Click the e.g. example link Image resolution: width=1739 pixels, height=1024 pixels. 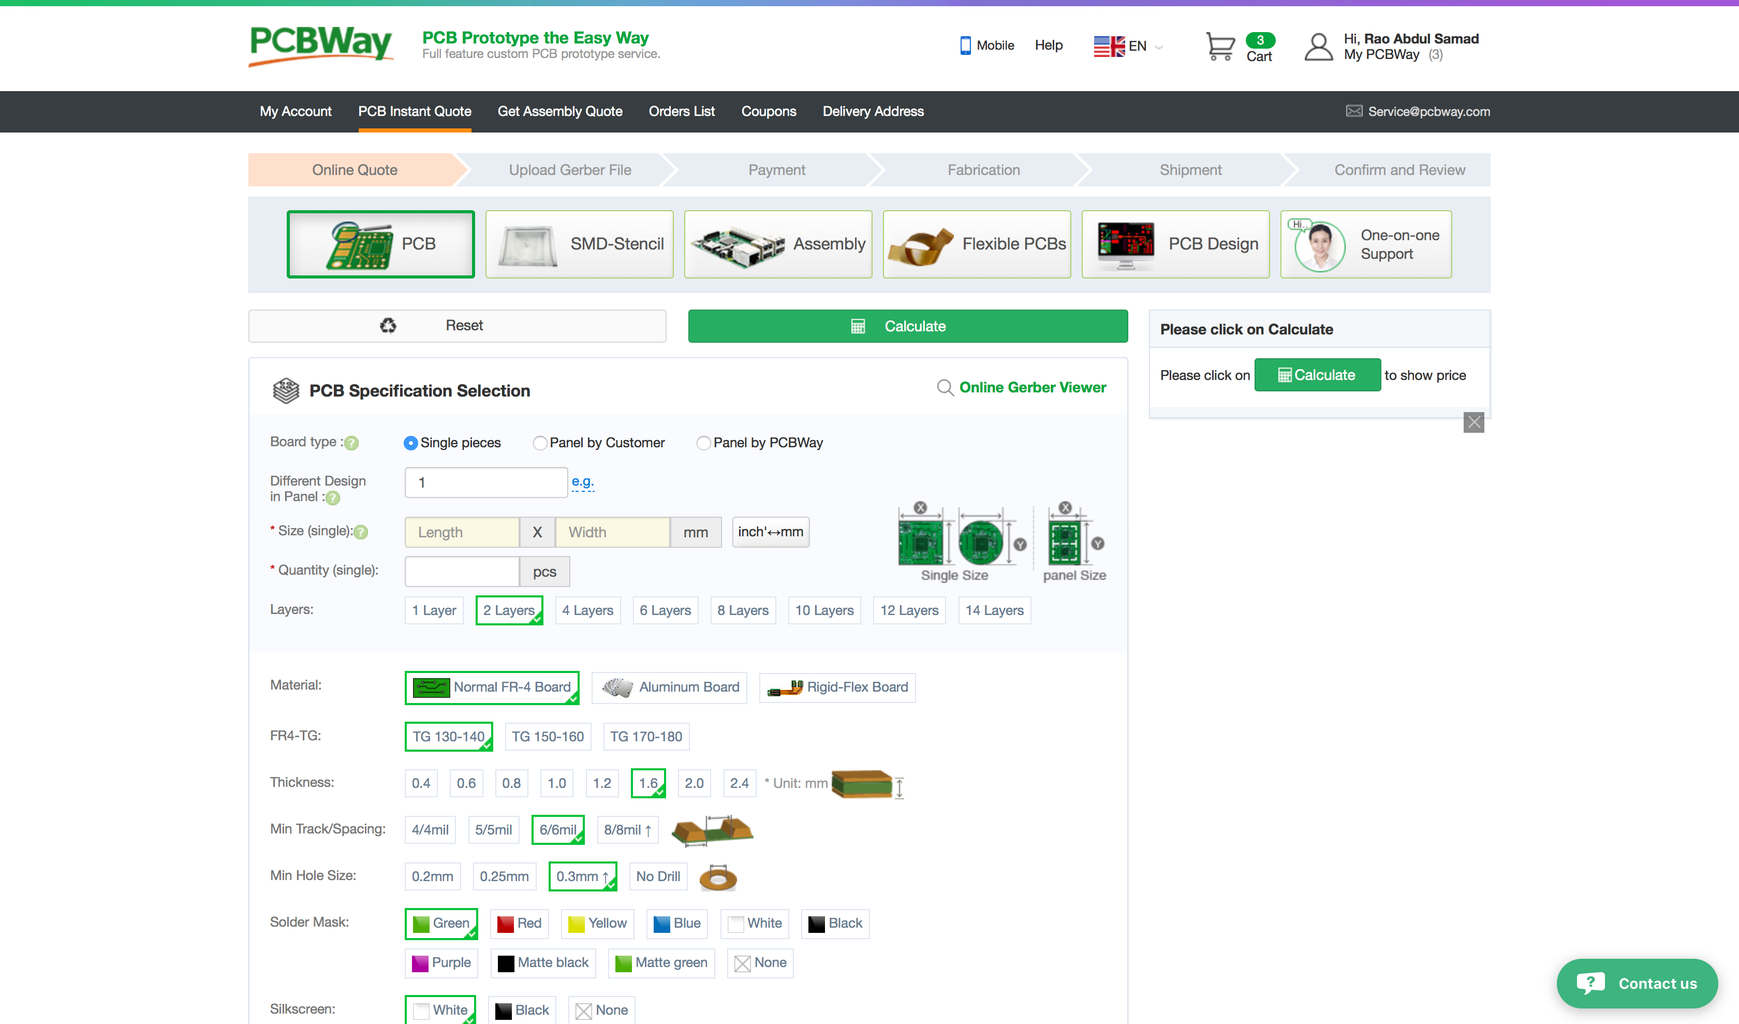click(583, 482)
